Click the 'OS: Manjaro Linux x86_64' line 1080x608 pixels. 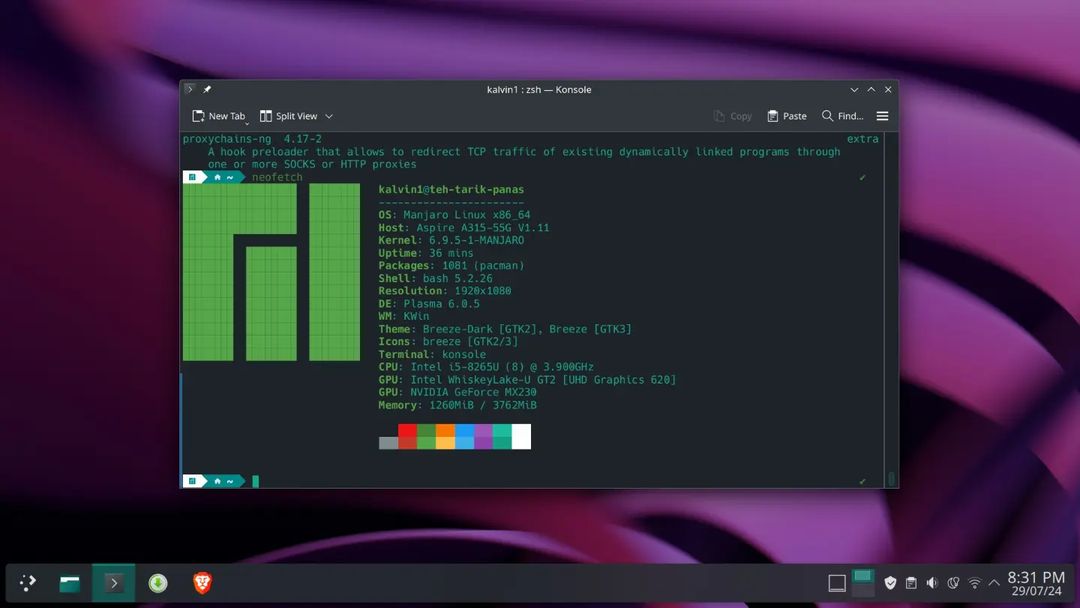[x=455, y=215]
